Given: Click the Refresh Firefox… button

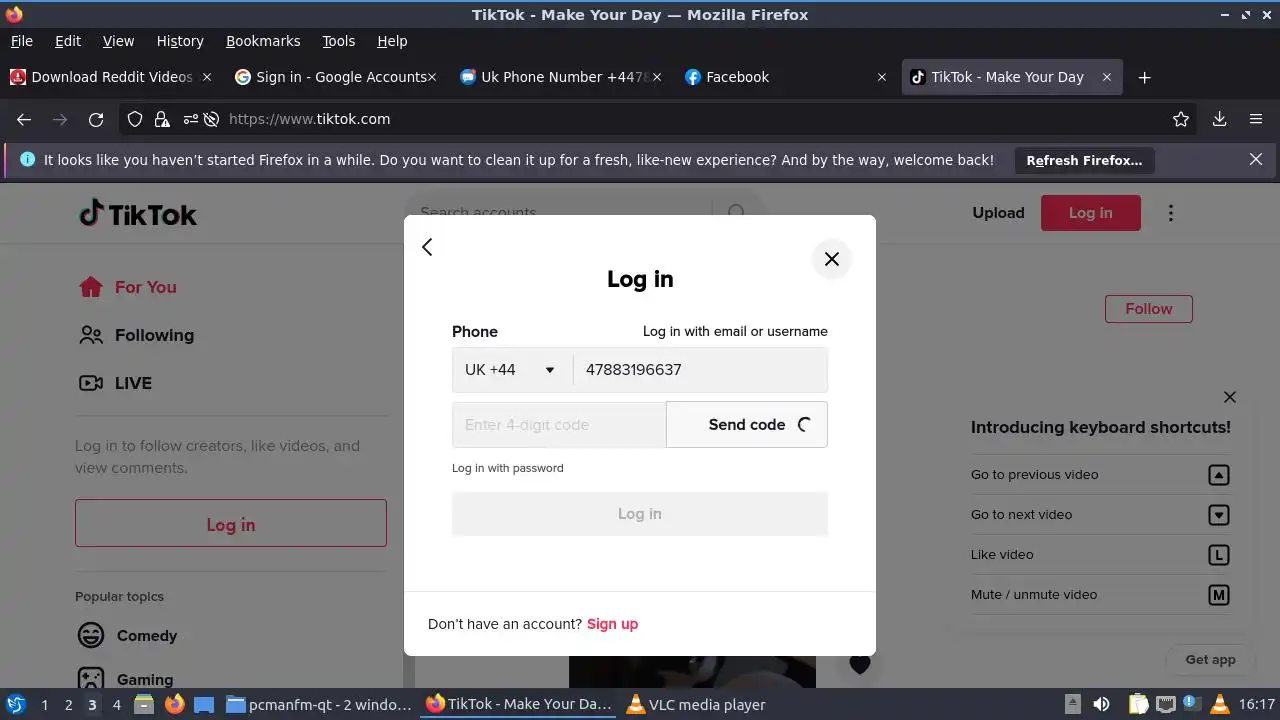Looking at the screenshot, I should (x=1084, y=160).
